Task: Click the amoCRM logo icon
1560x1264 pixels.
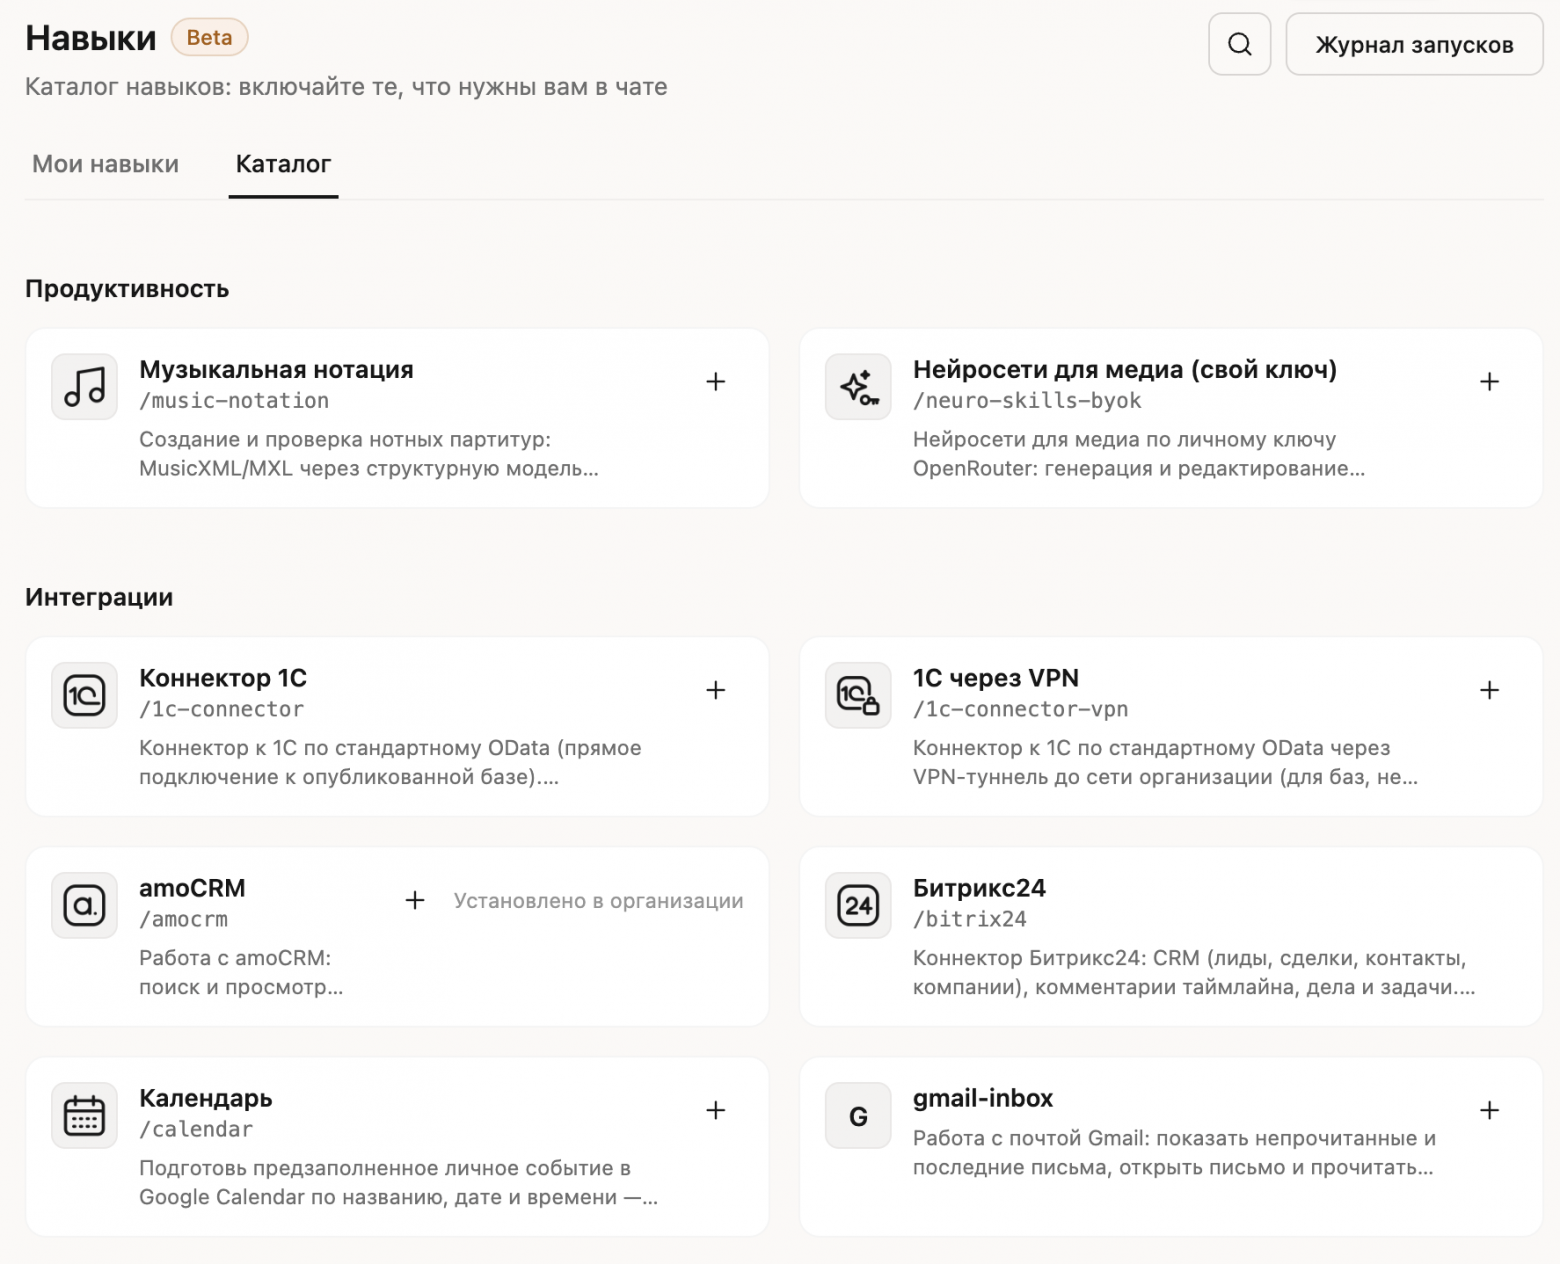Action: [x=85, y=905]
